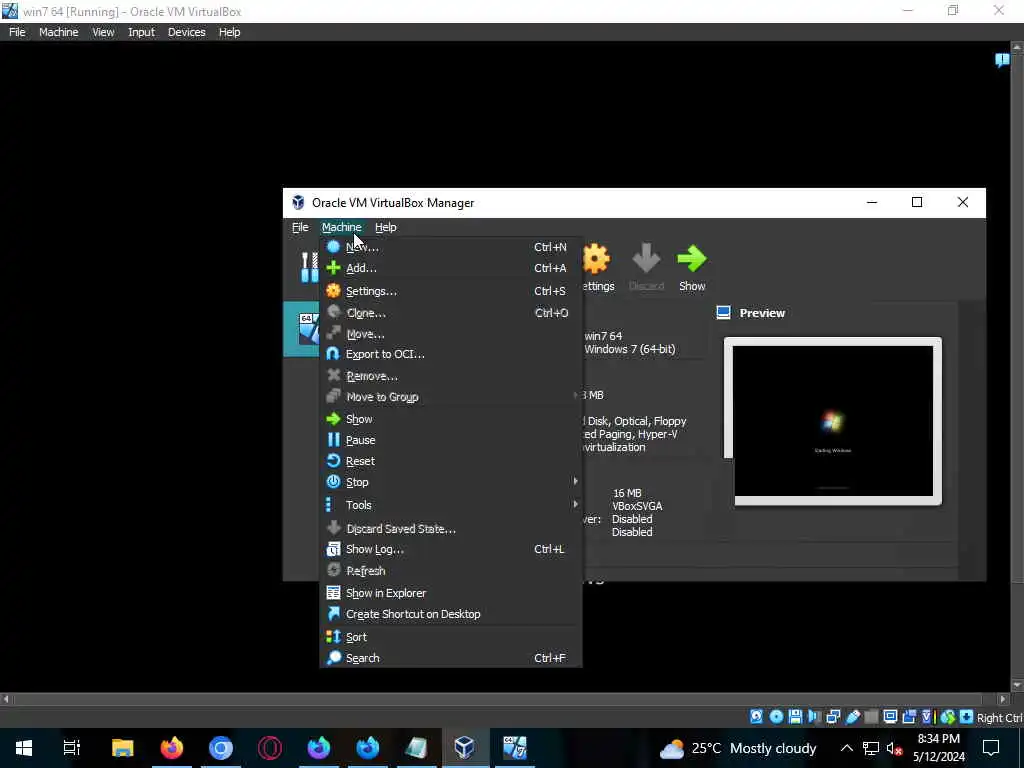Image resolution: width=1024 pixels, height=768 pixels.
Task: Click the Tools wrench icon in Manager
Action: pos(310,267)
